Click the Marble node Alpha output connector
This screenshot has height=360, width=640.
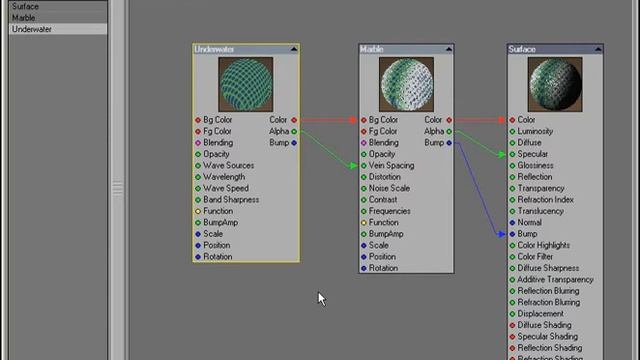(449, 131)
